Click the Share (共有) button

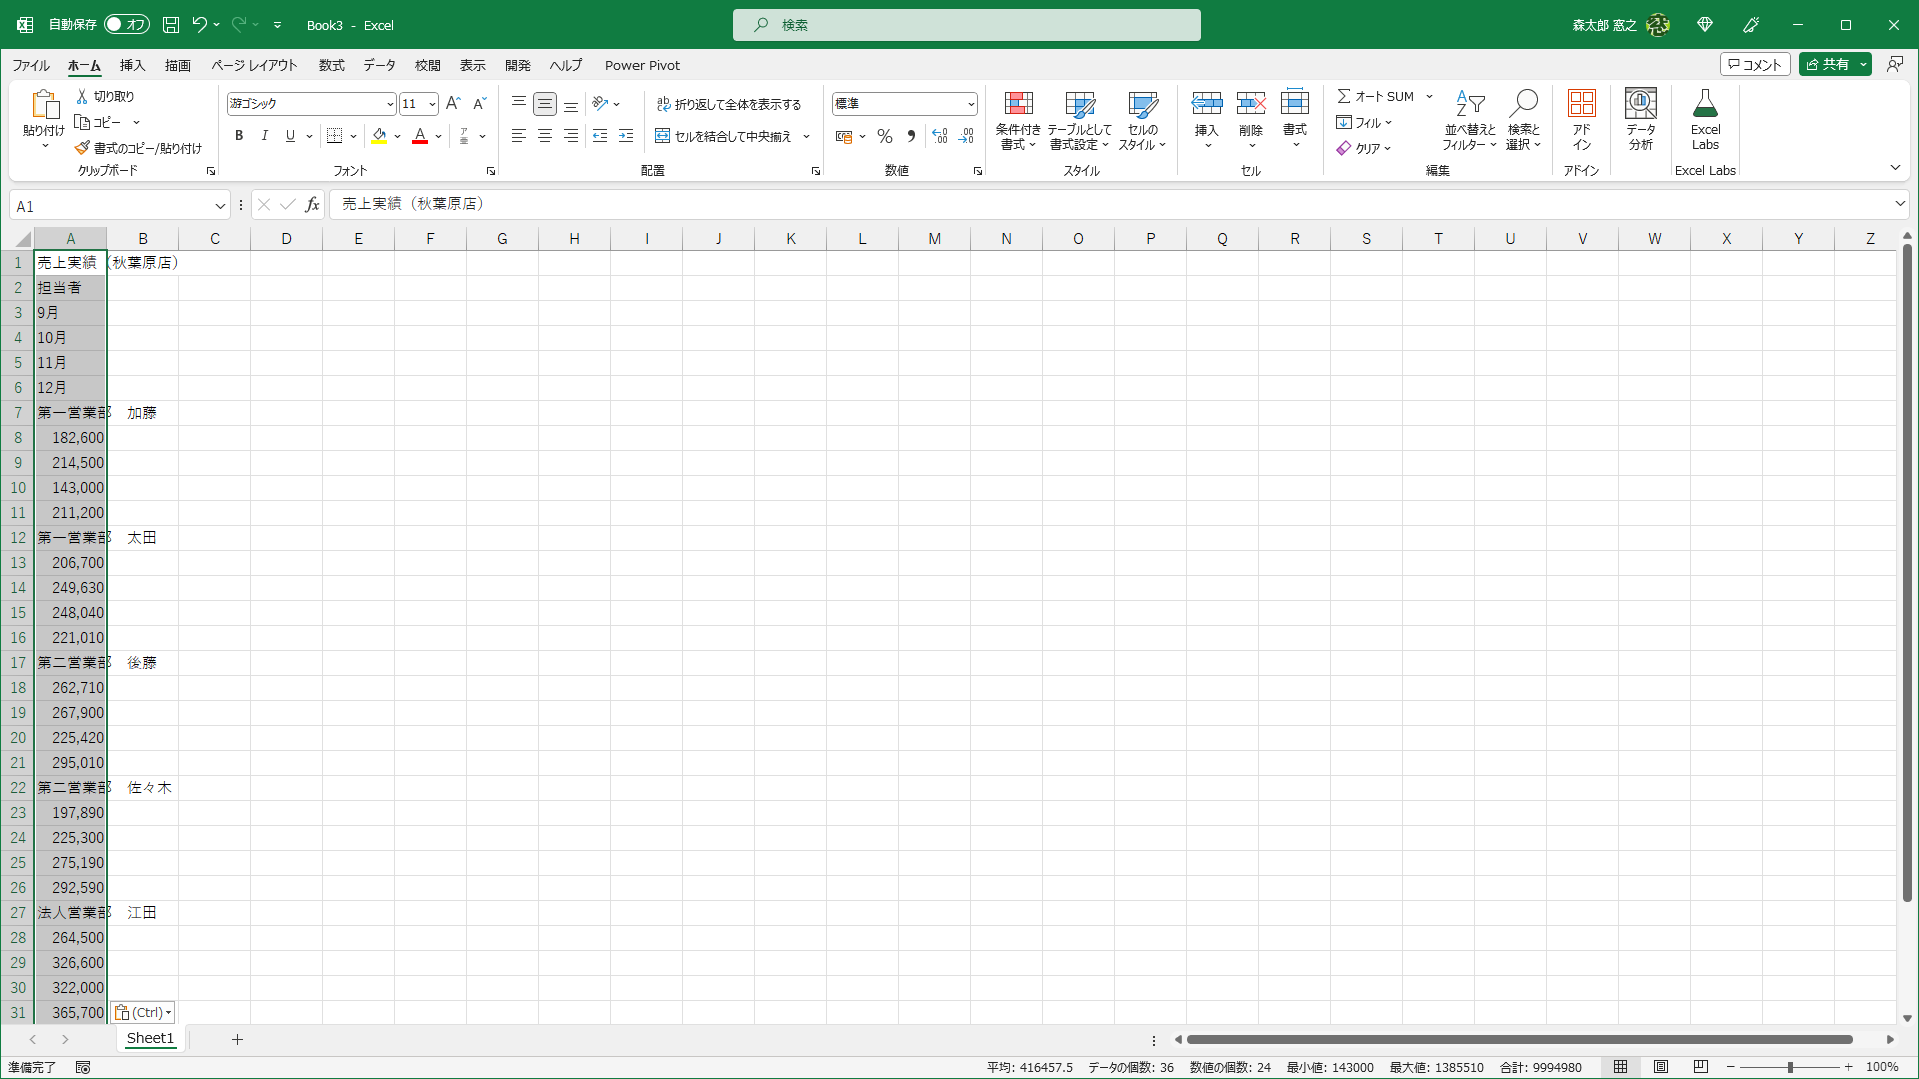[1827, 64]
